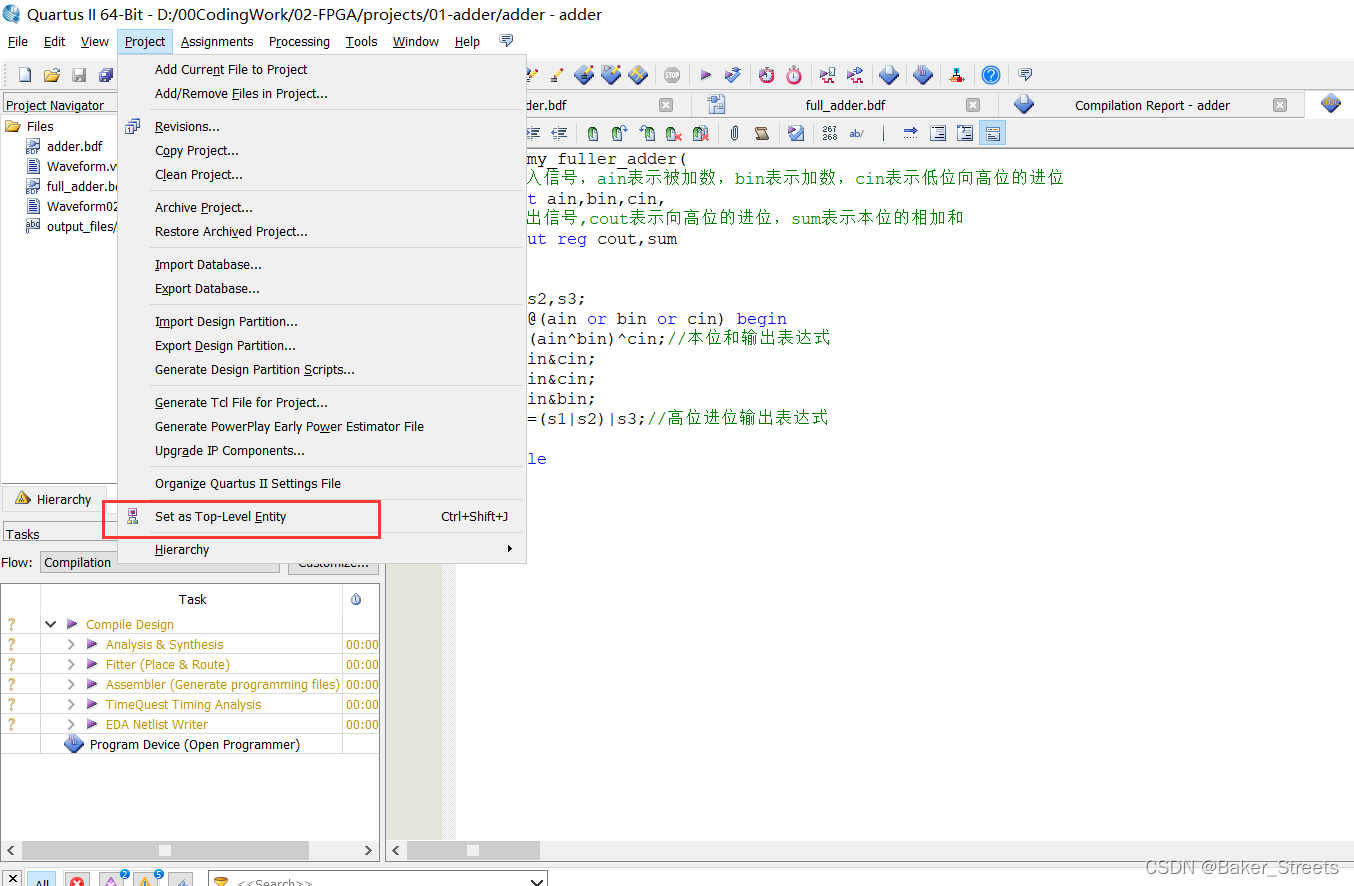
Task: Expand the TimeQuest Timing Analysis task
Action: coord(71,704)
